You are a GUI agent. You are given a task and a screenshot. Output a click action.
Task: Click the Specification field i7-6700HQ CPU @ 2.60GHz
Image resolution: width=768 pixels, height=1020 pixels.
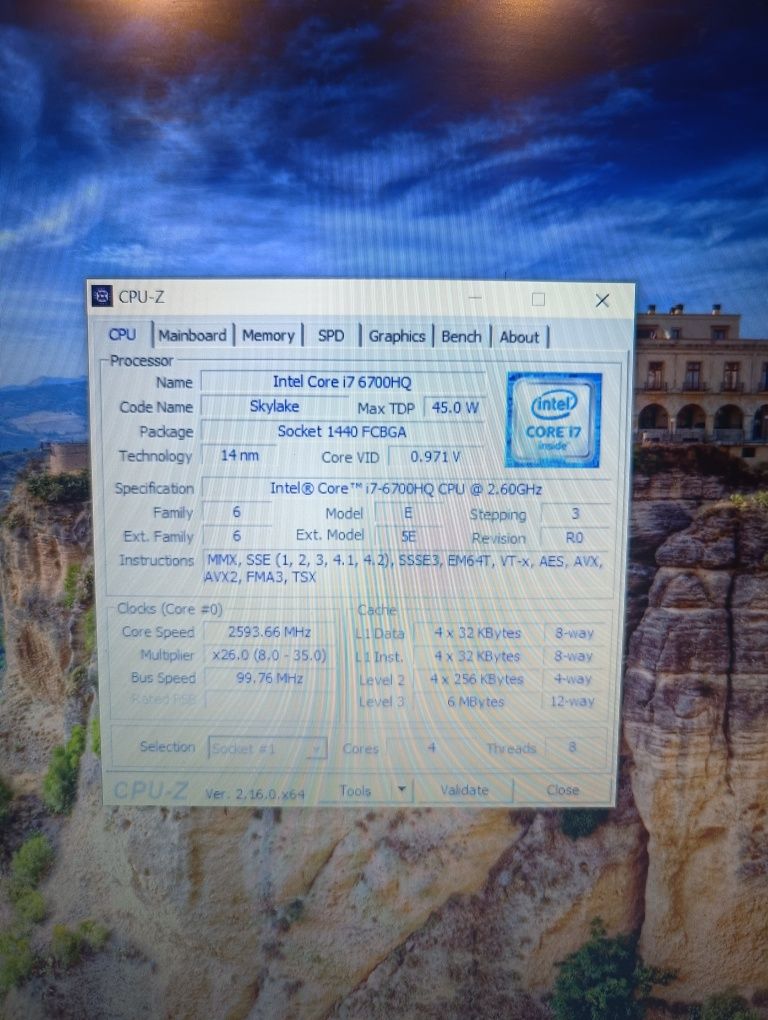coord(406,489)
